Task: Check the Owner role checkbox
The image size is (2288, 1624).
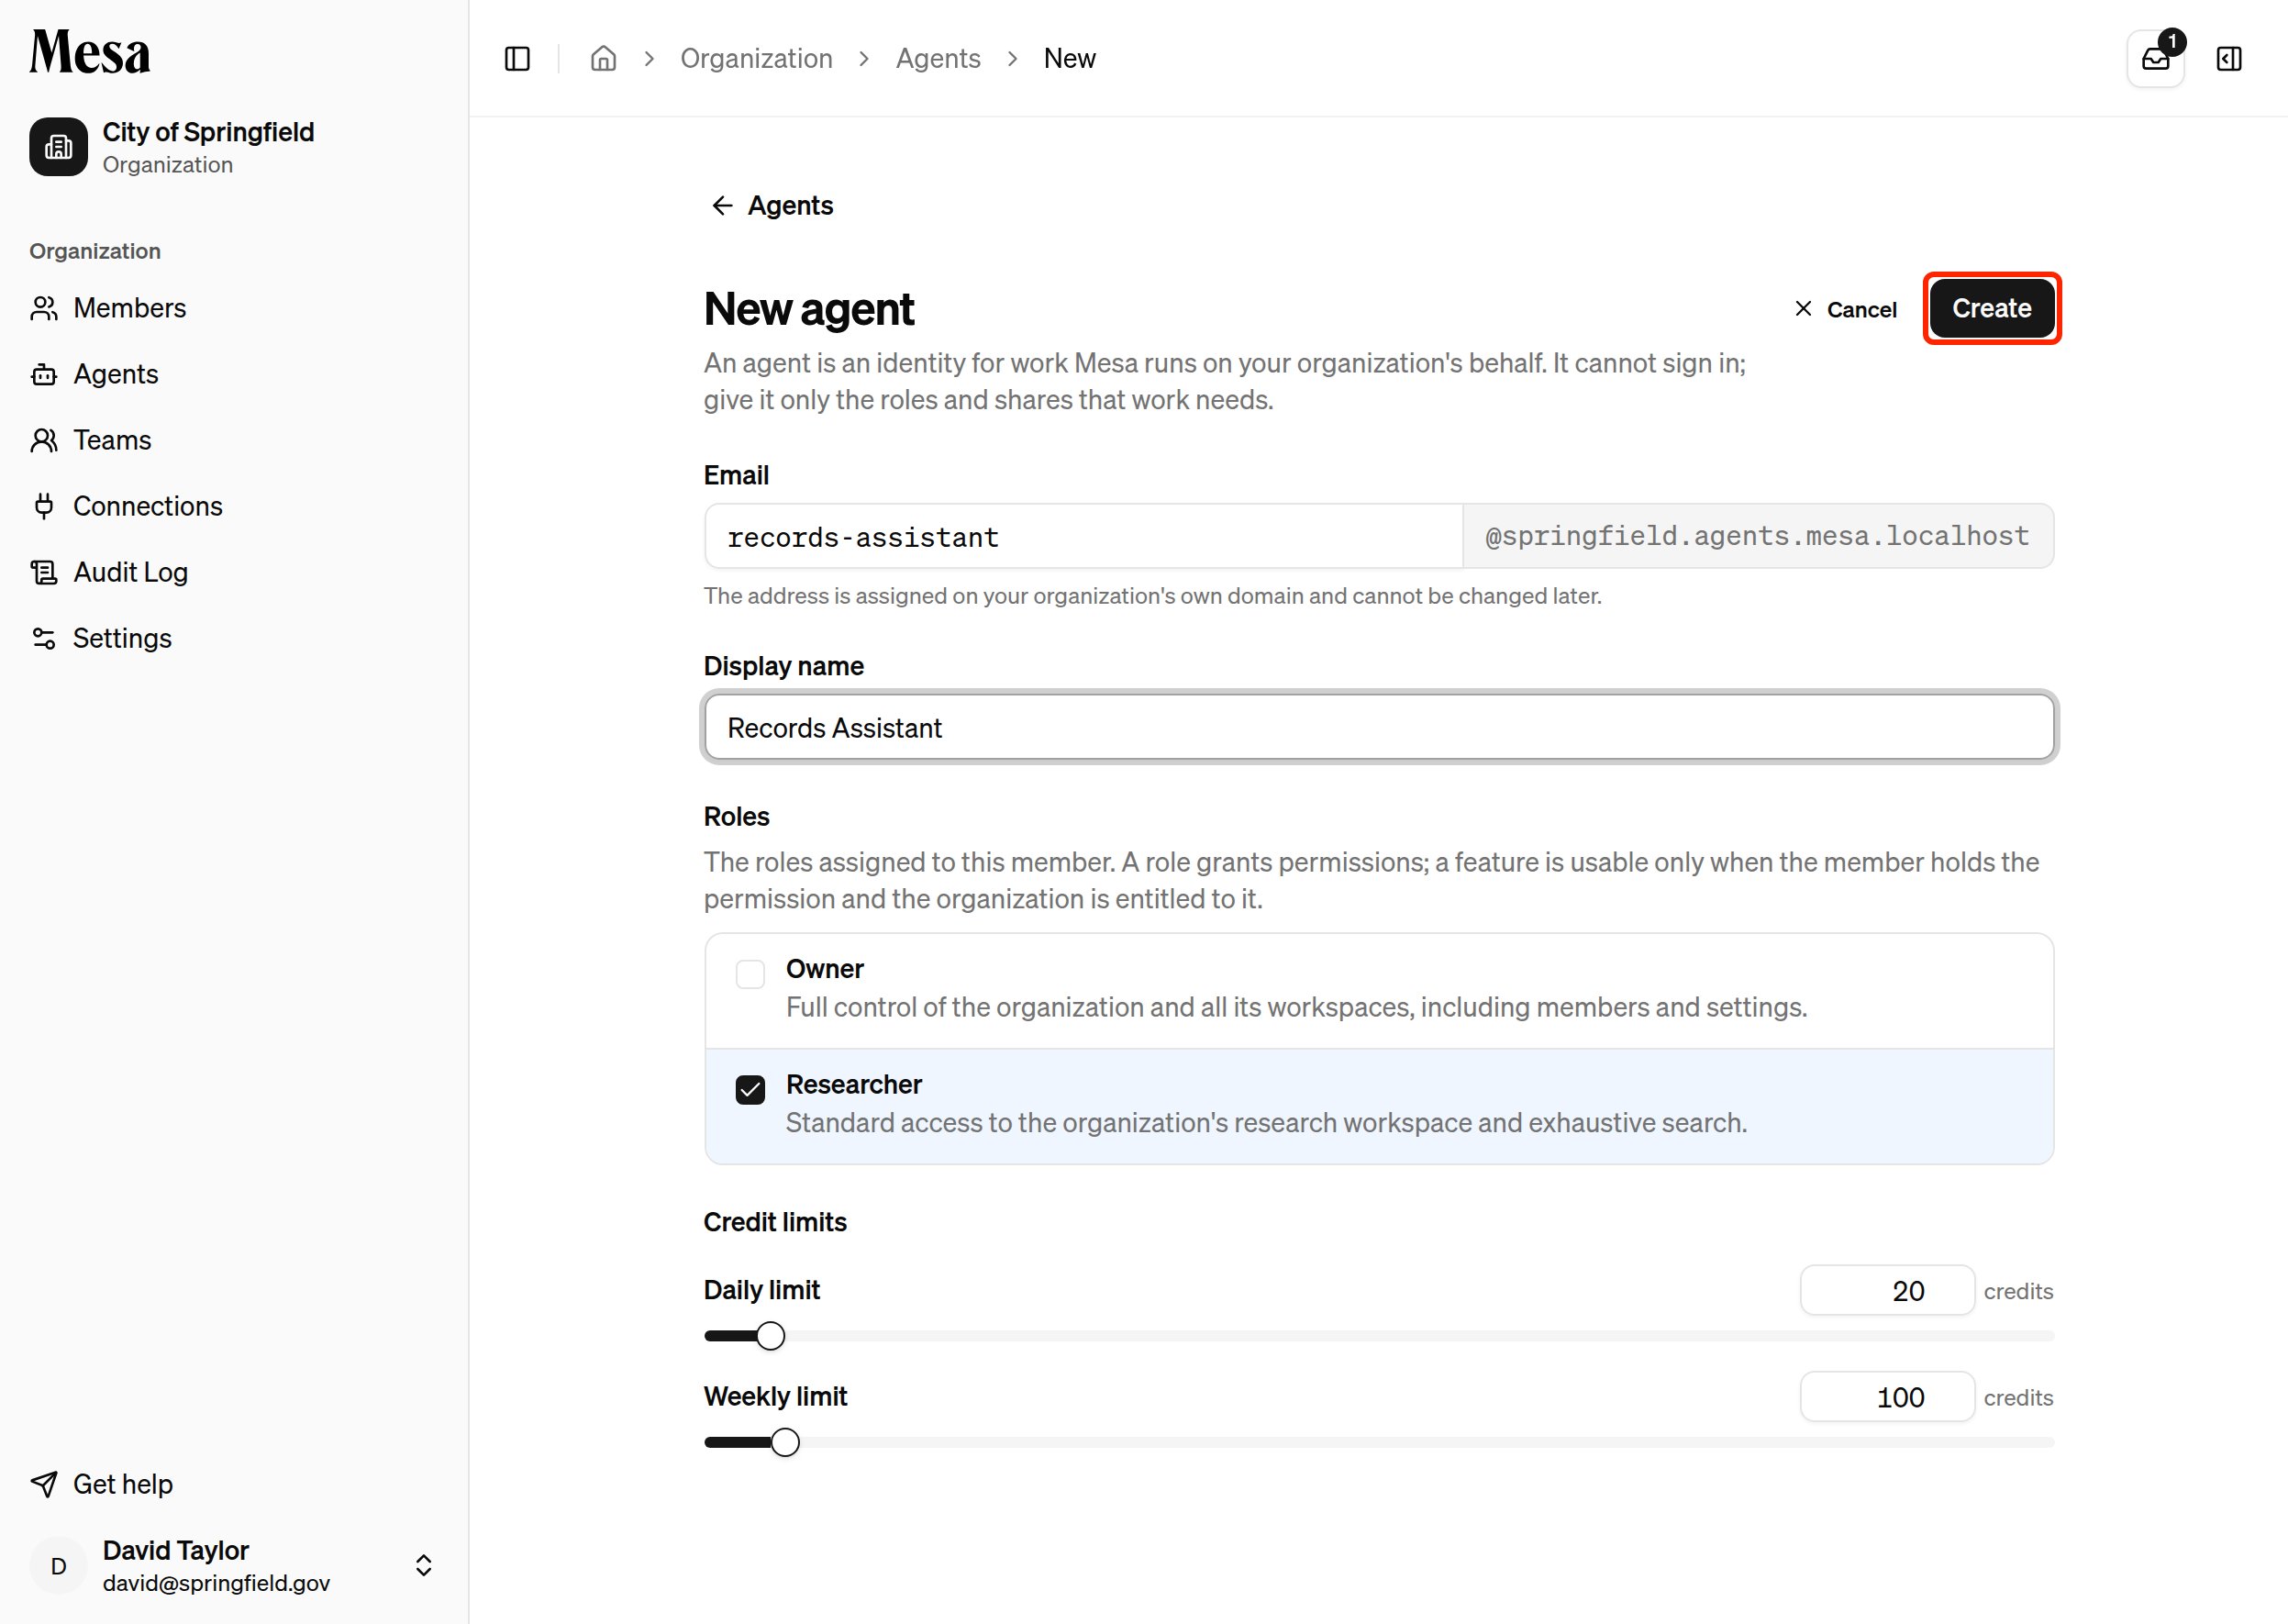Action: point(750,974)
